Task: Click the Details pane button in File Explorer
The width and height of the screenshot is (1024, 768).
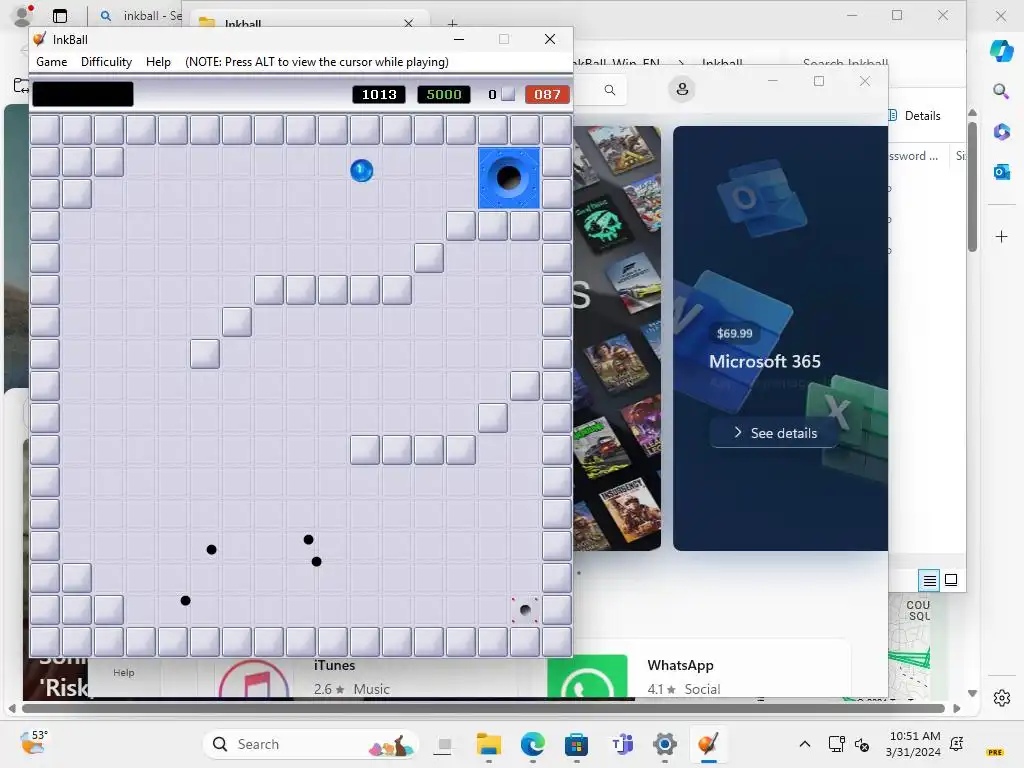Action: pyautogui.click(x=914, y=116)
